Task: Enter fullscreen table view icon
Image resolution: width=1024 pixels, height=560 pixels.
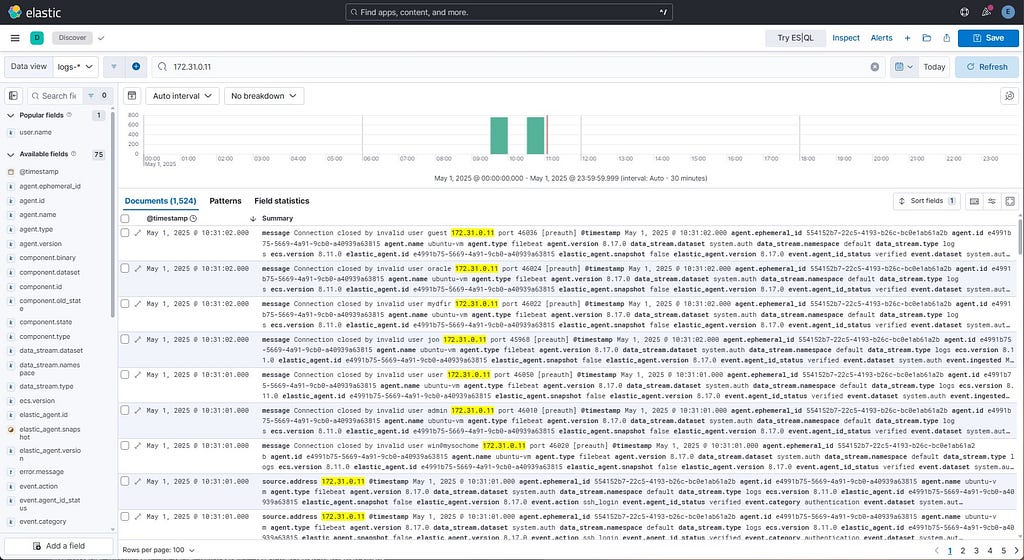Action: 1010,201
